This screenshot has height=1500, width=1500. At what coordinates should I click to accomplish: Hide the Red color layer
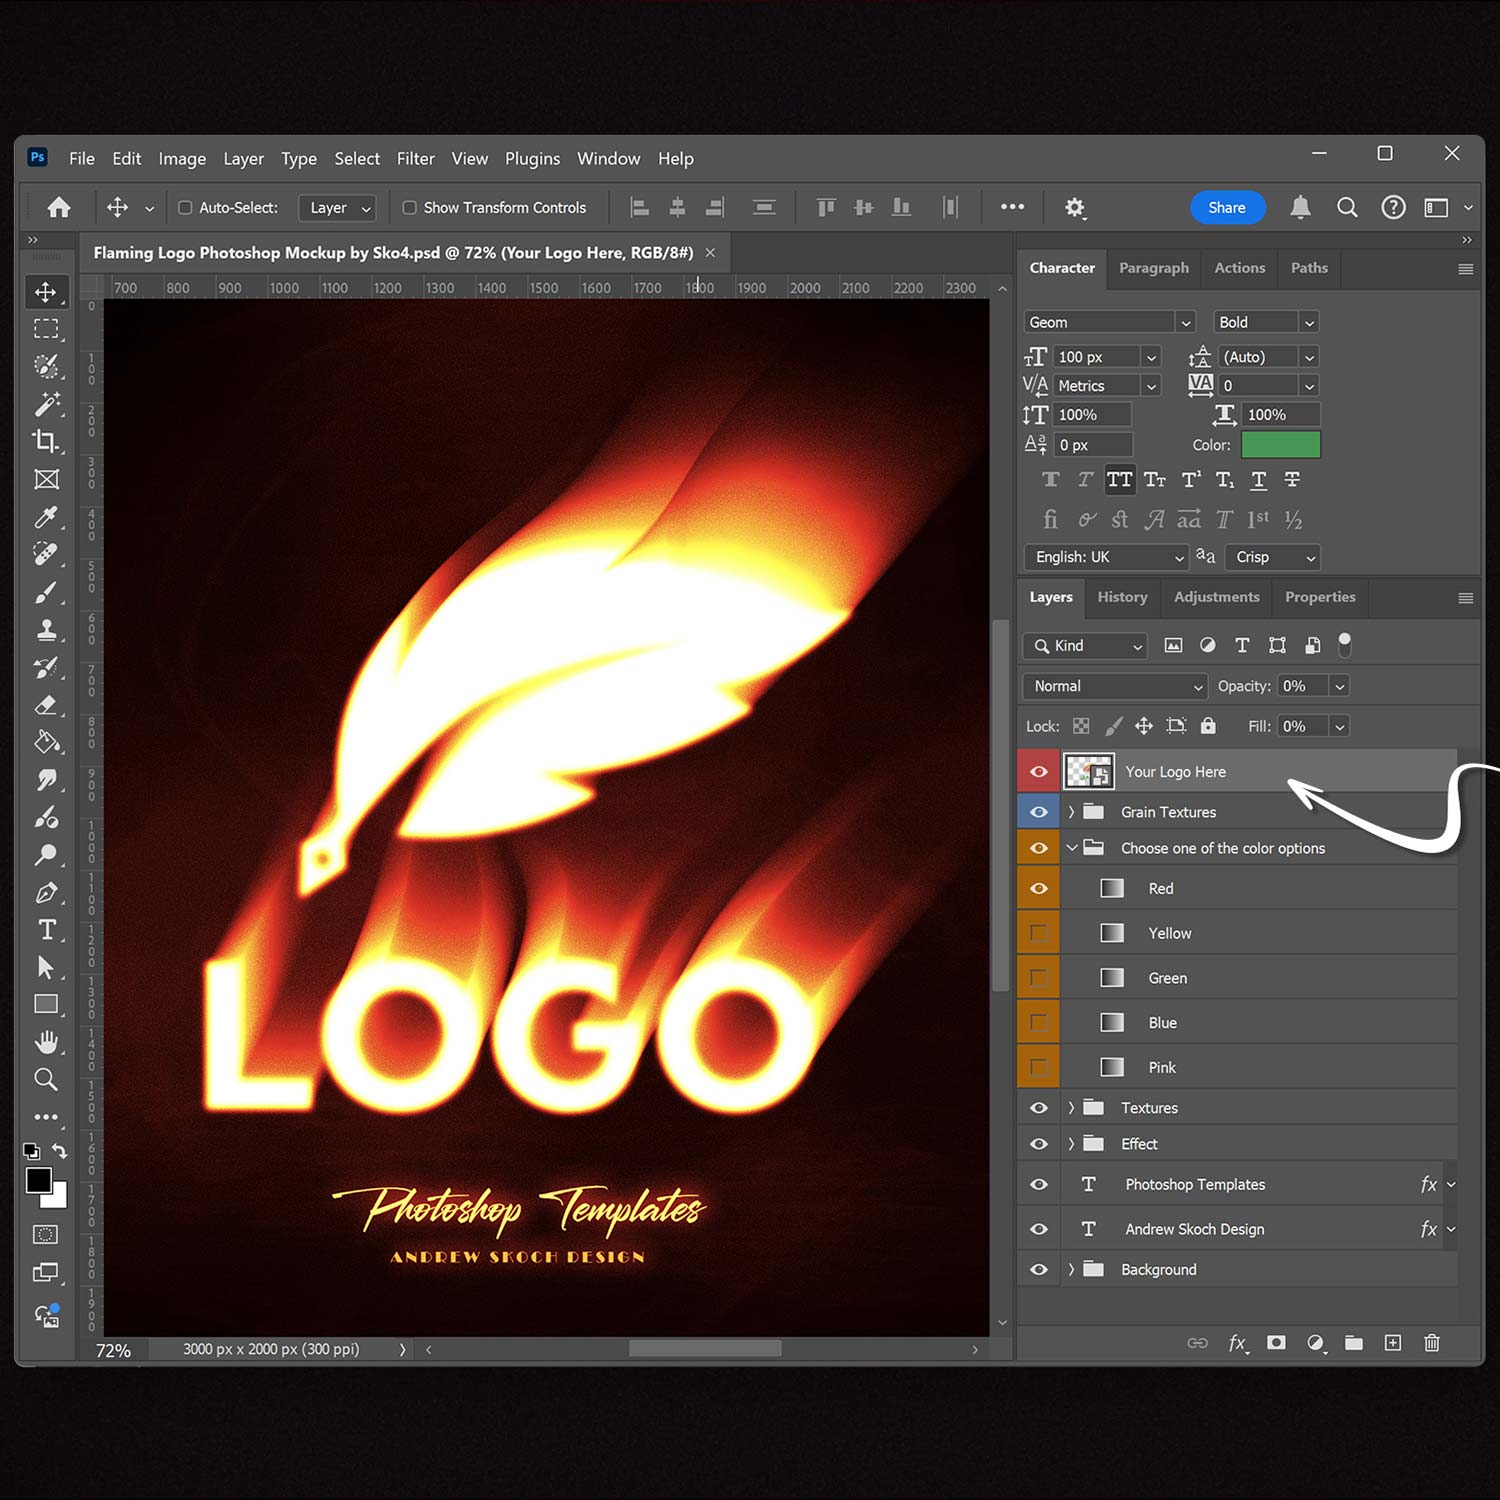[x=1039, y=888]
